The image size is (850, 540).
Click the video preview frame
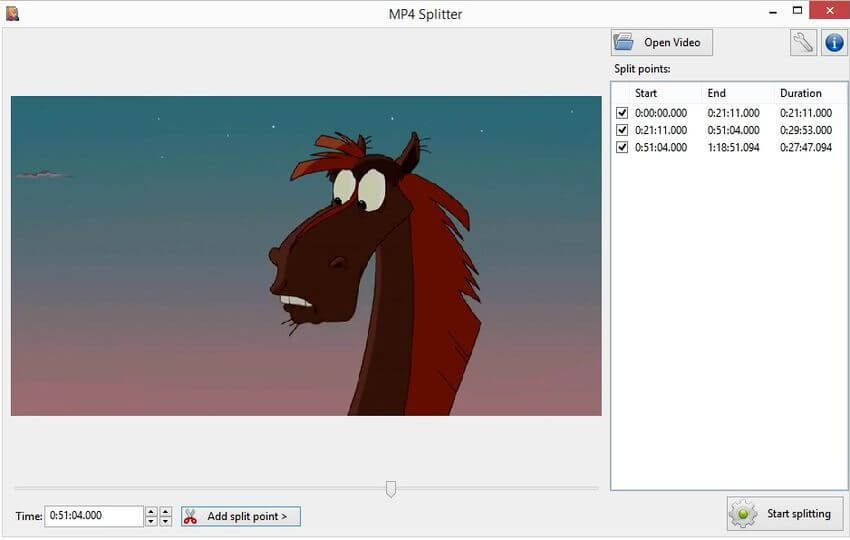[x=306, y=256]
